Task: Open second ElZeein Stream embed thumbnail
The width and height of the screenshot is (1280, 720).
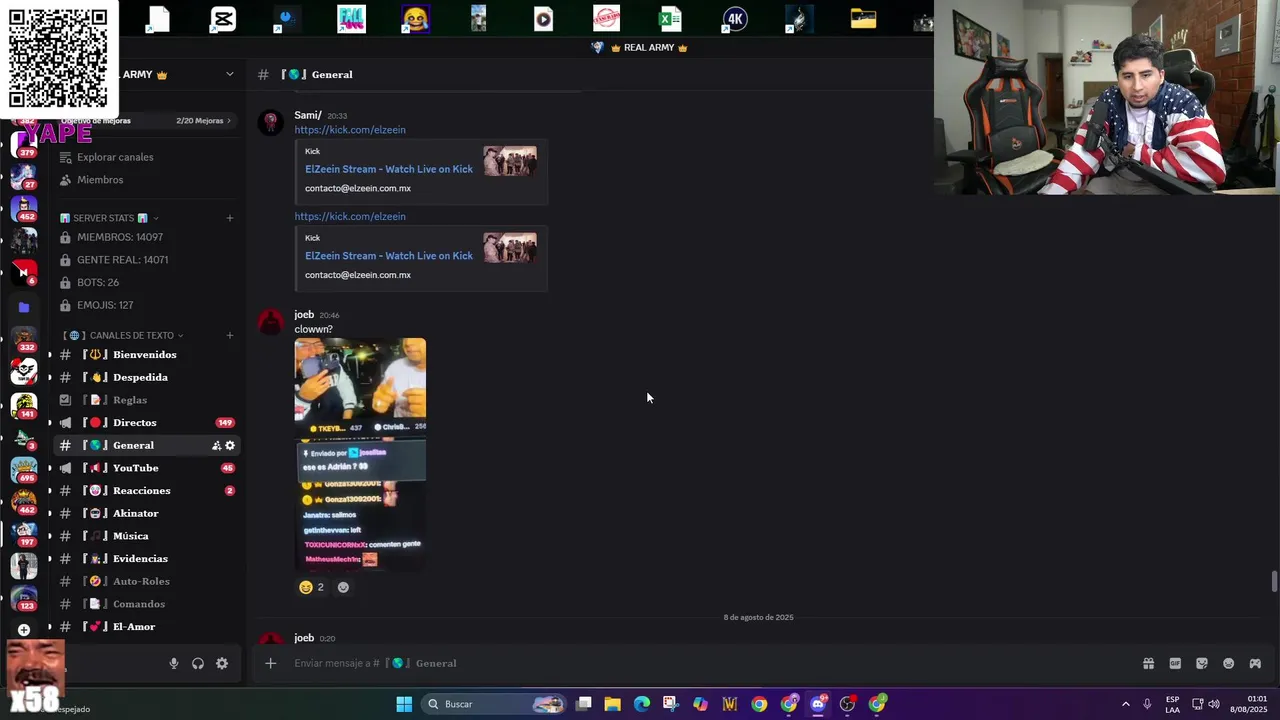Action: coord(510,248)
